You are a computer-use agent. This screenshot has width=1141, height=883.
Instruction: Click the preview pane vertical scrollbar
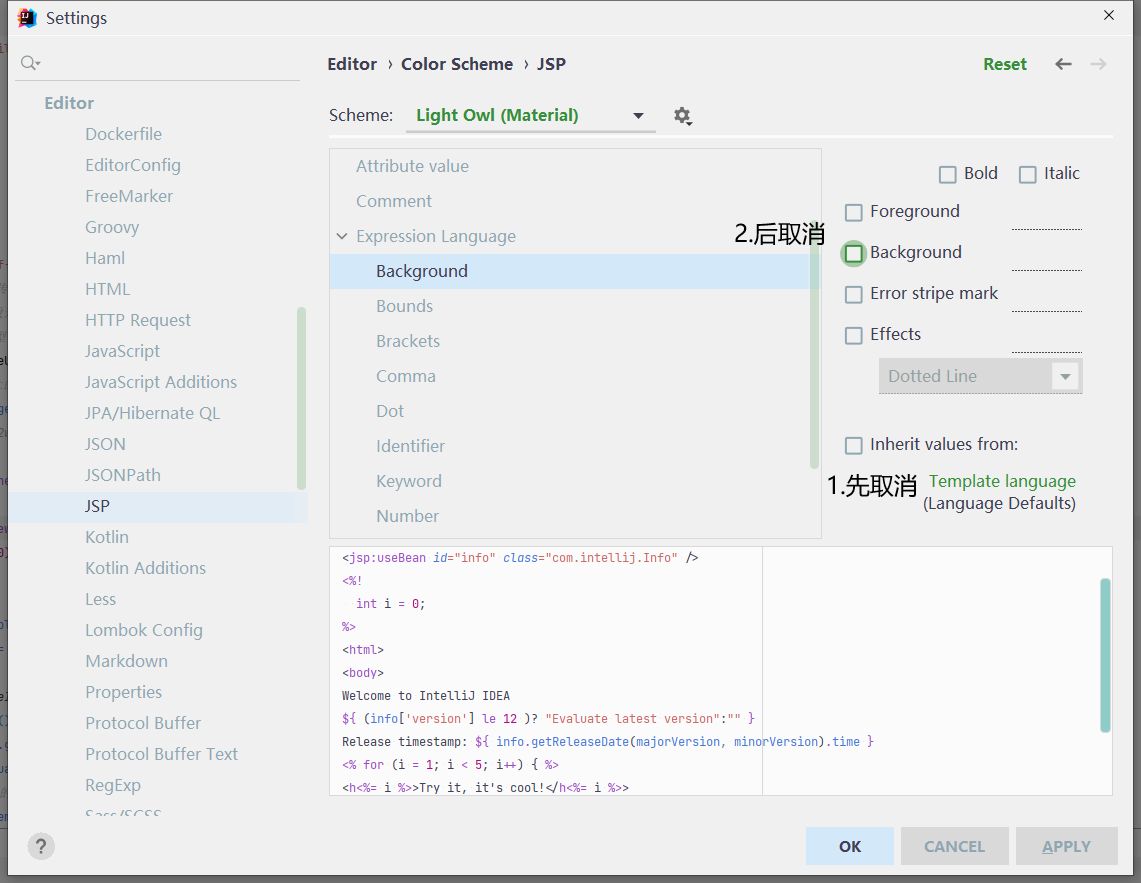pos(1105,655)
